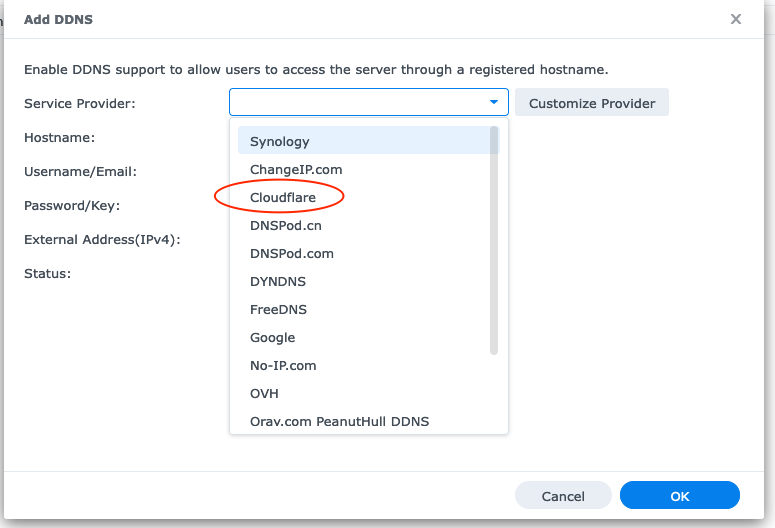Click the Hostname label

click(59, 137)
